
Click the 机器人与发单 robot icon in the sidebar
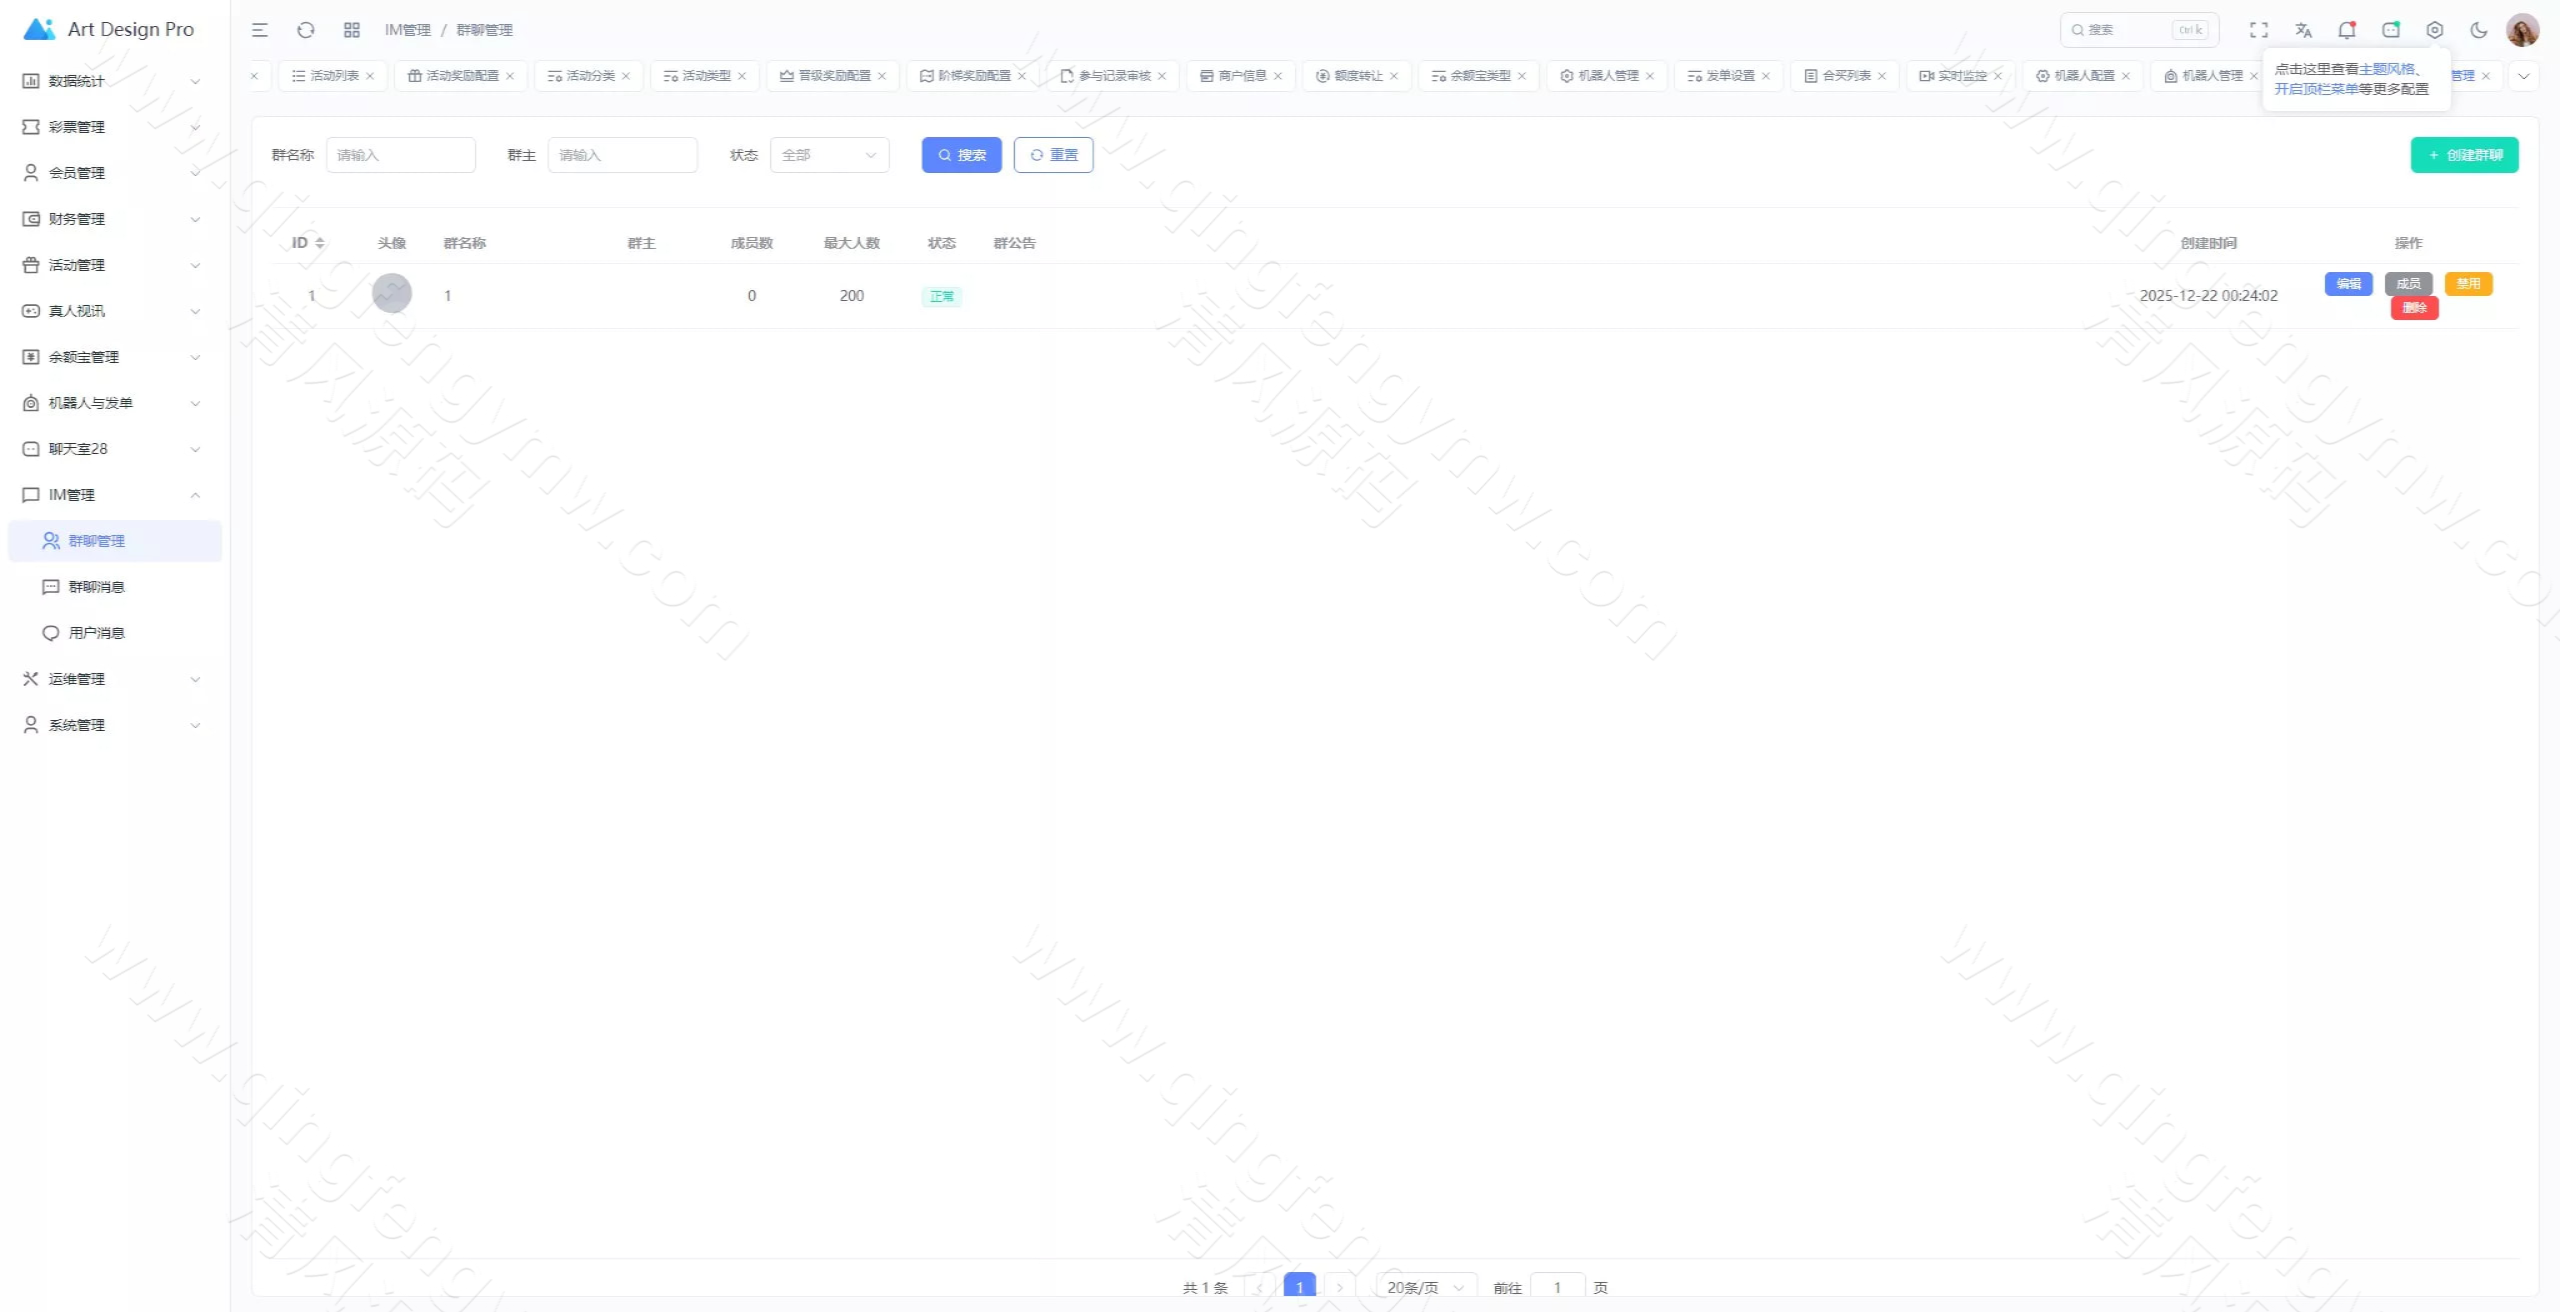tap(31, 403)
